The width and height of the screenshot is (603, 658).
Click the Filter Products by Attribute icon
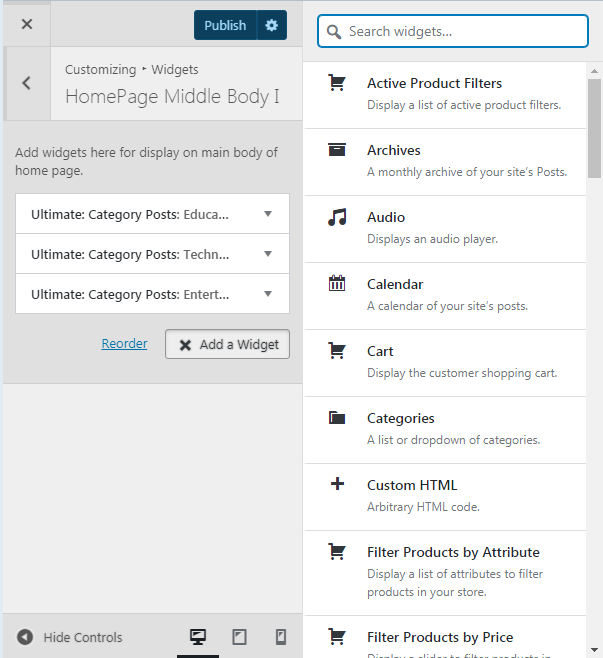coord(337,551)
